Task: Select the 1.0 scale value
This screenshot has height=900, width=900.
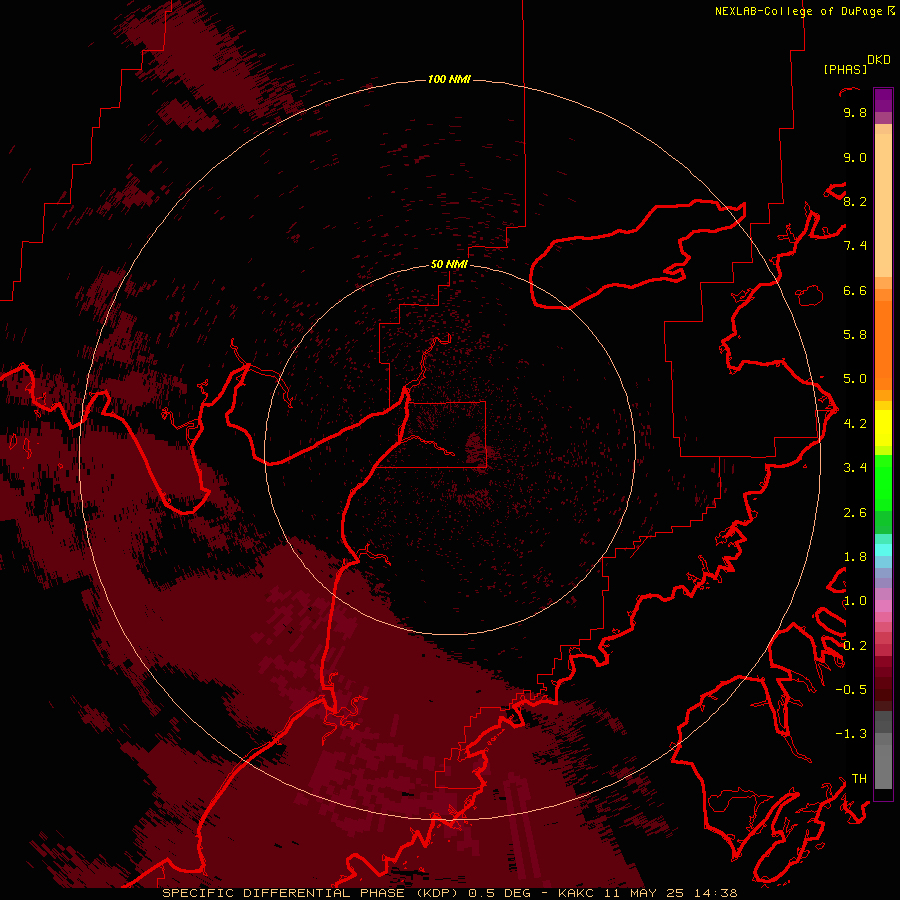Action: pos(855,601)
